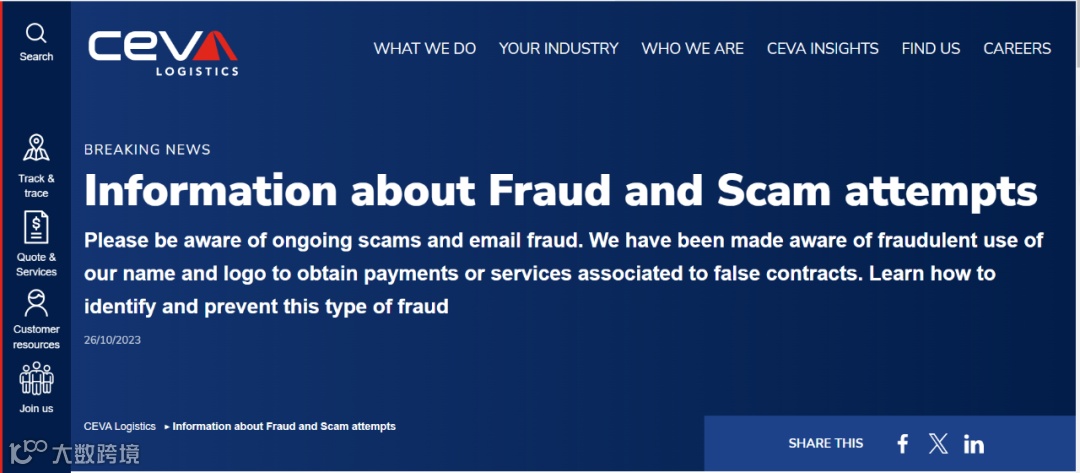Share this article on LinkedIn
The height and width of the screenshot is (473, 1080).
973,444
